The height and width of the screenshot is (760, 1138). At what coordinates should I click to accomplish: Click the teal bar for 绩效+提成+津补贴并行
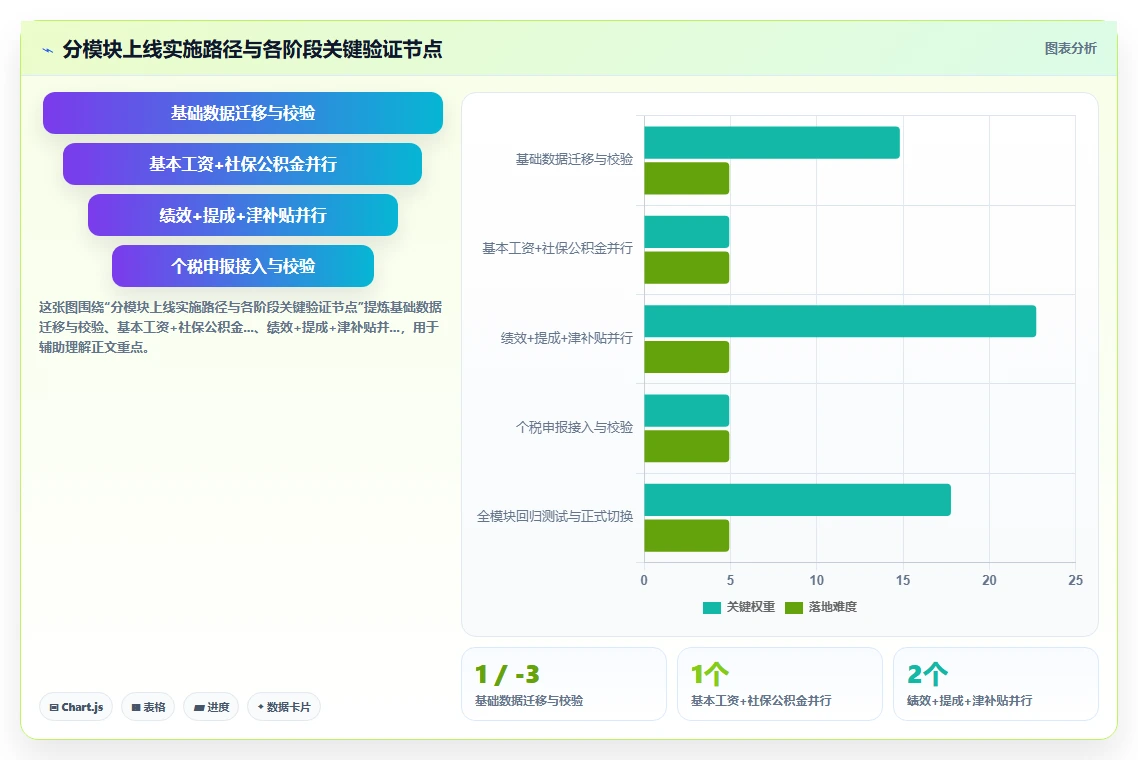pos(840,321)
